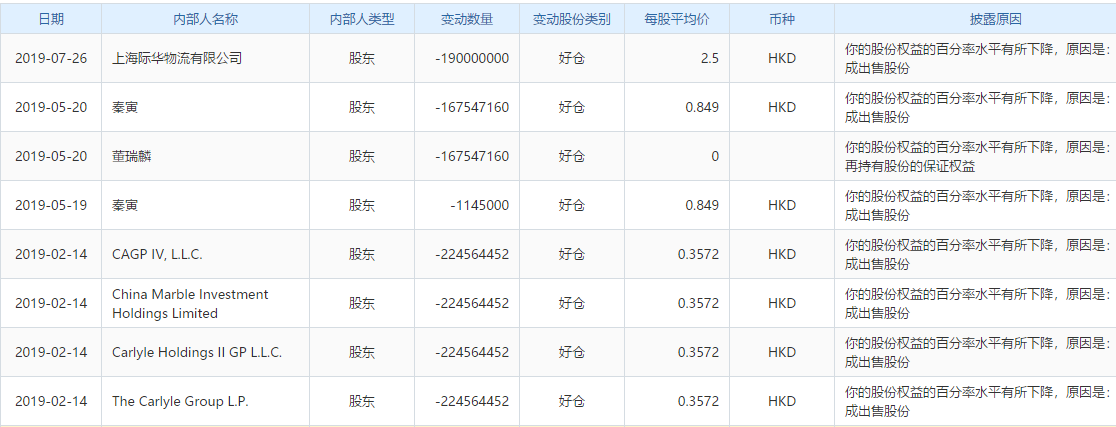Click -224564452 in the CAGP IV row
This screenshot has width=1116, height=427.
467,254
